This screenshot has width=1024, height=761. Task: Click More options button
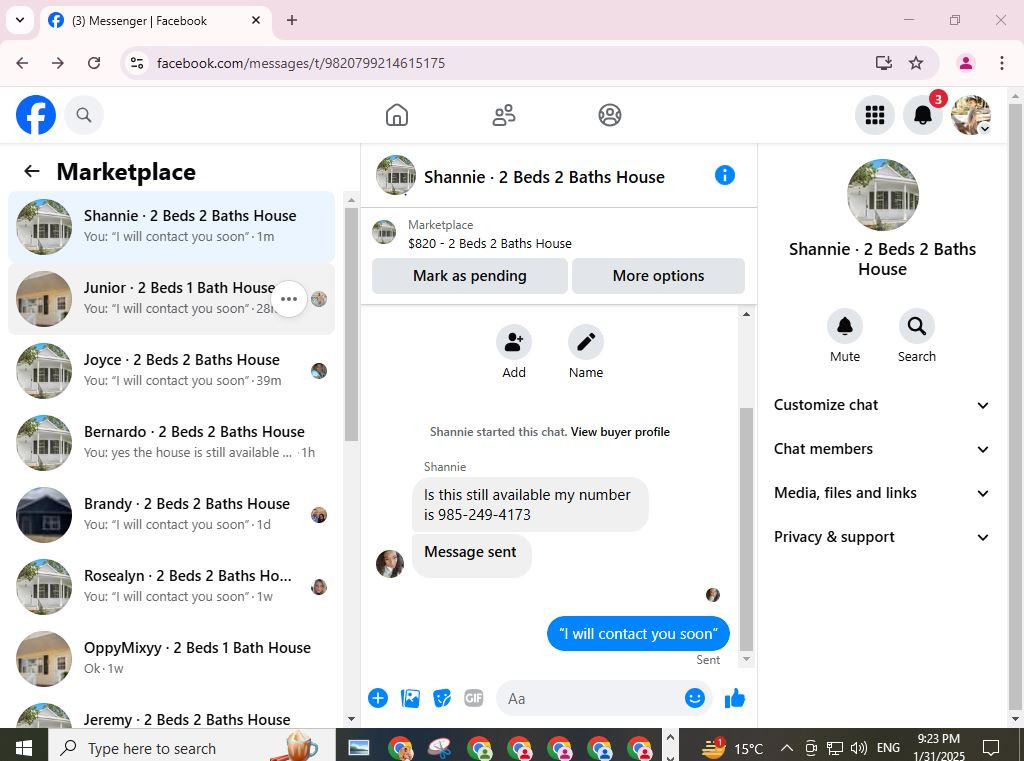tap(658, 276)
